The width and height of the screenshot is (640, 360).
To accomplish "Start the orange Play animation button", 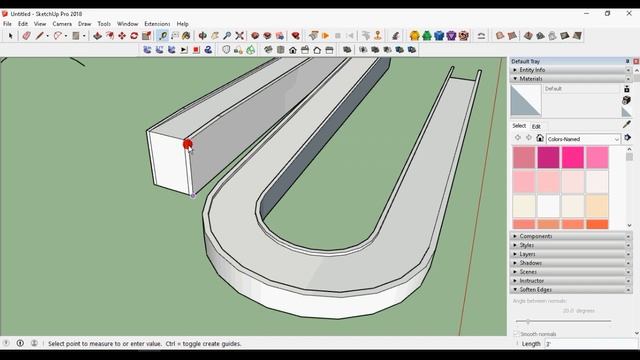I will coord(325,36).
